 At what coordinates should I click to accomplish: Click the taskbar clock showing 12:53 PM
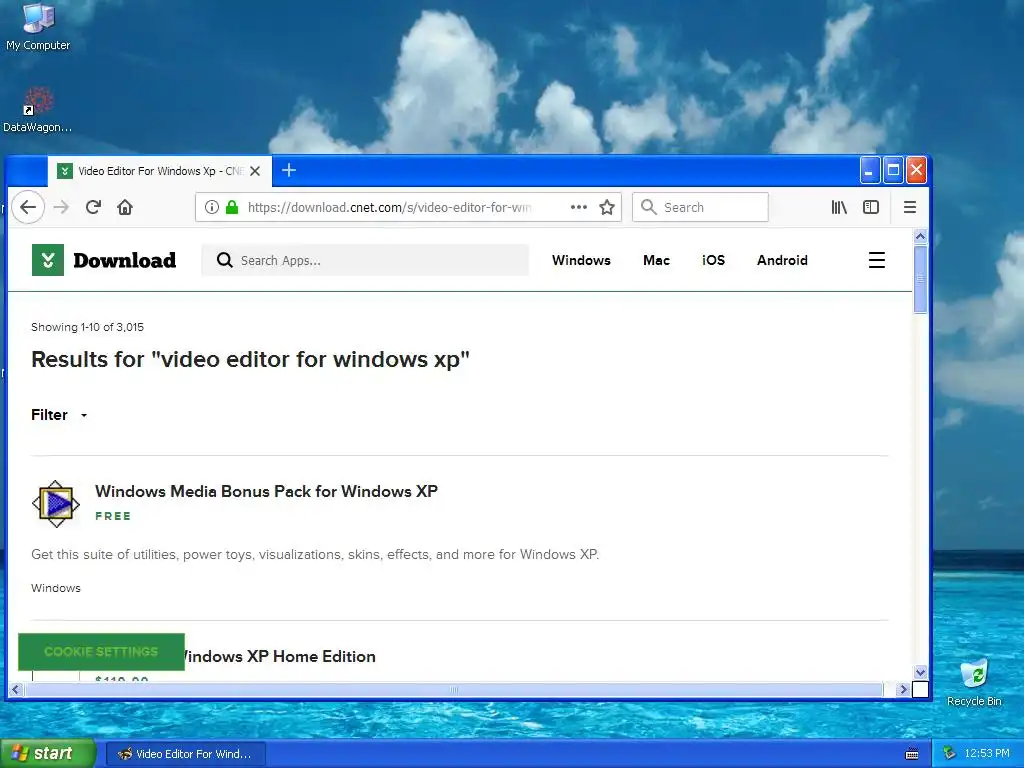click(987, 754)
